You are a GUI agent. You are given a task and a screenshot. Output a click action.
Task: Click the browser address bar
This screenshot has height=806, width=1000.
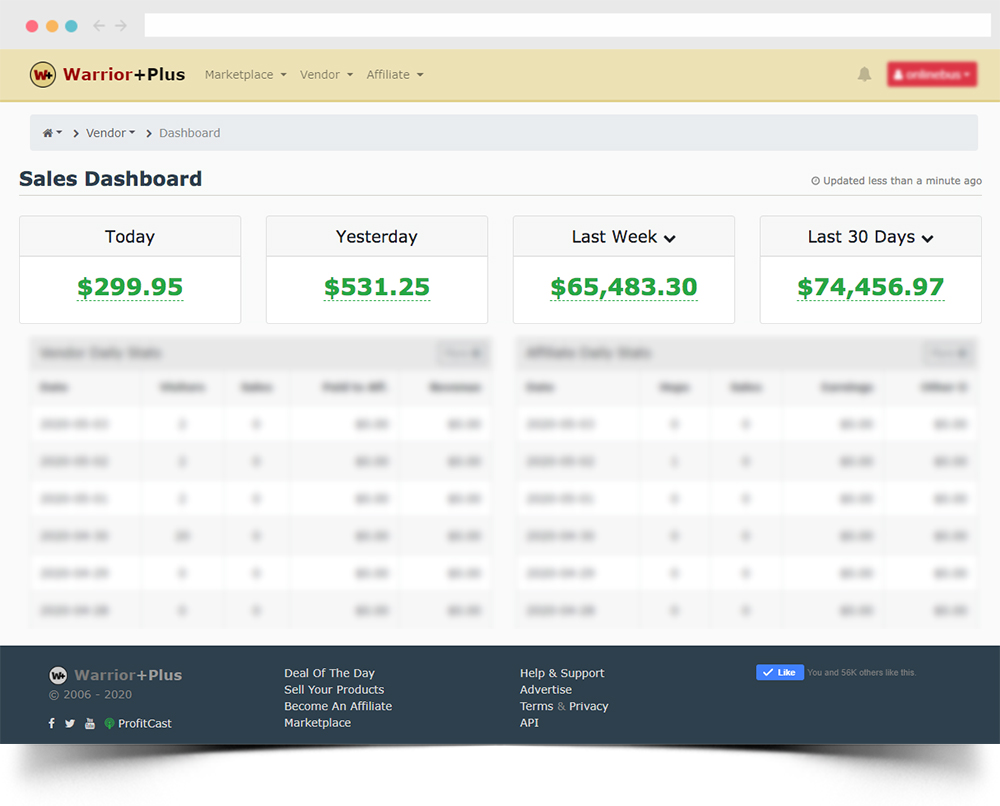(x=568, y=26)
